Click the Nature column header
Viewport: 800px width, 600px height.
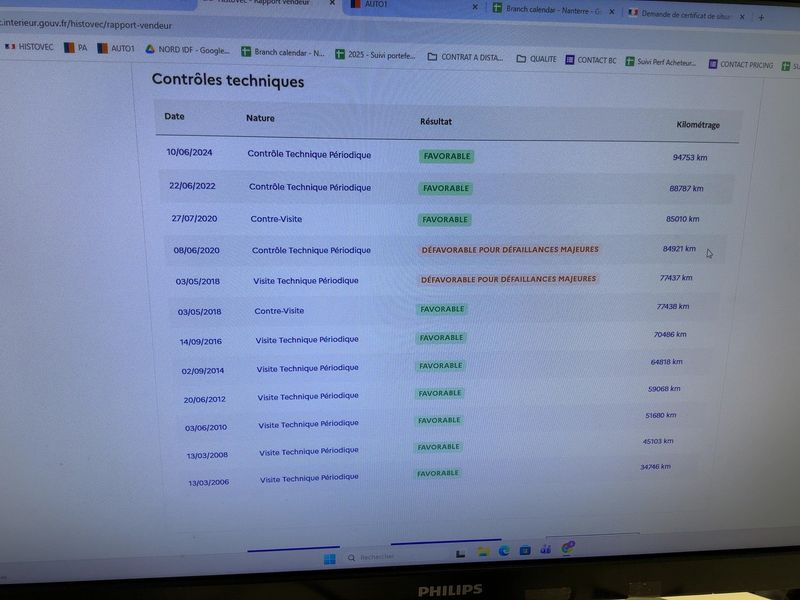(260, 118)
